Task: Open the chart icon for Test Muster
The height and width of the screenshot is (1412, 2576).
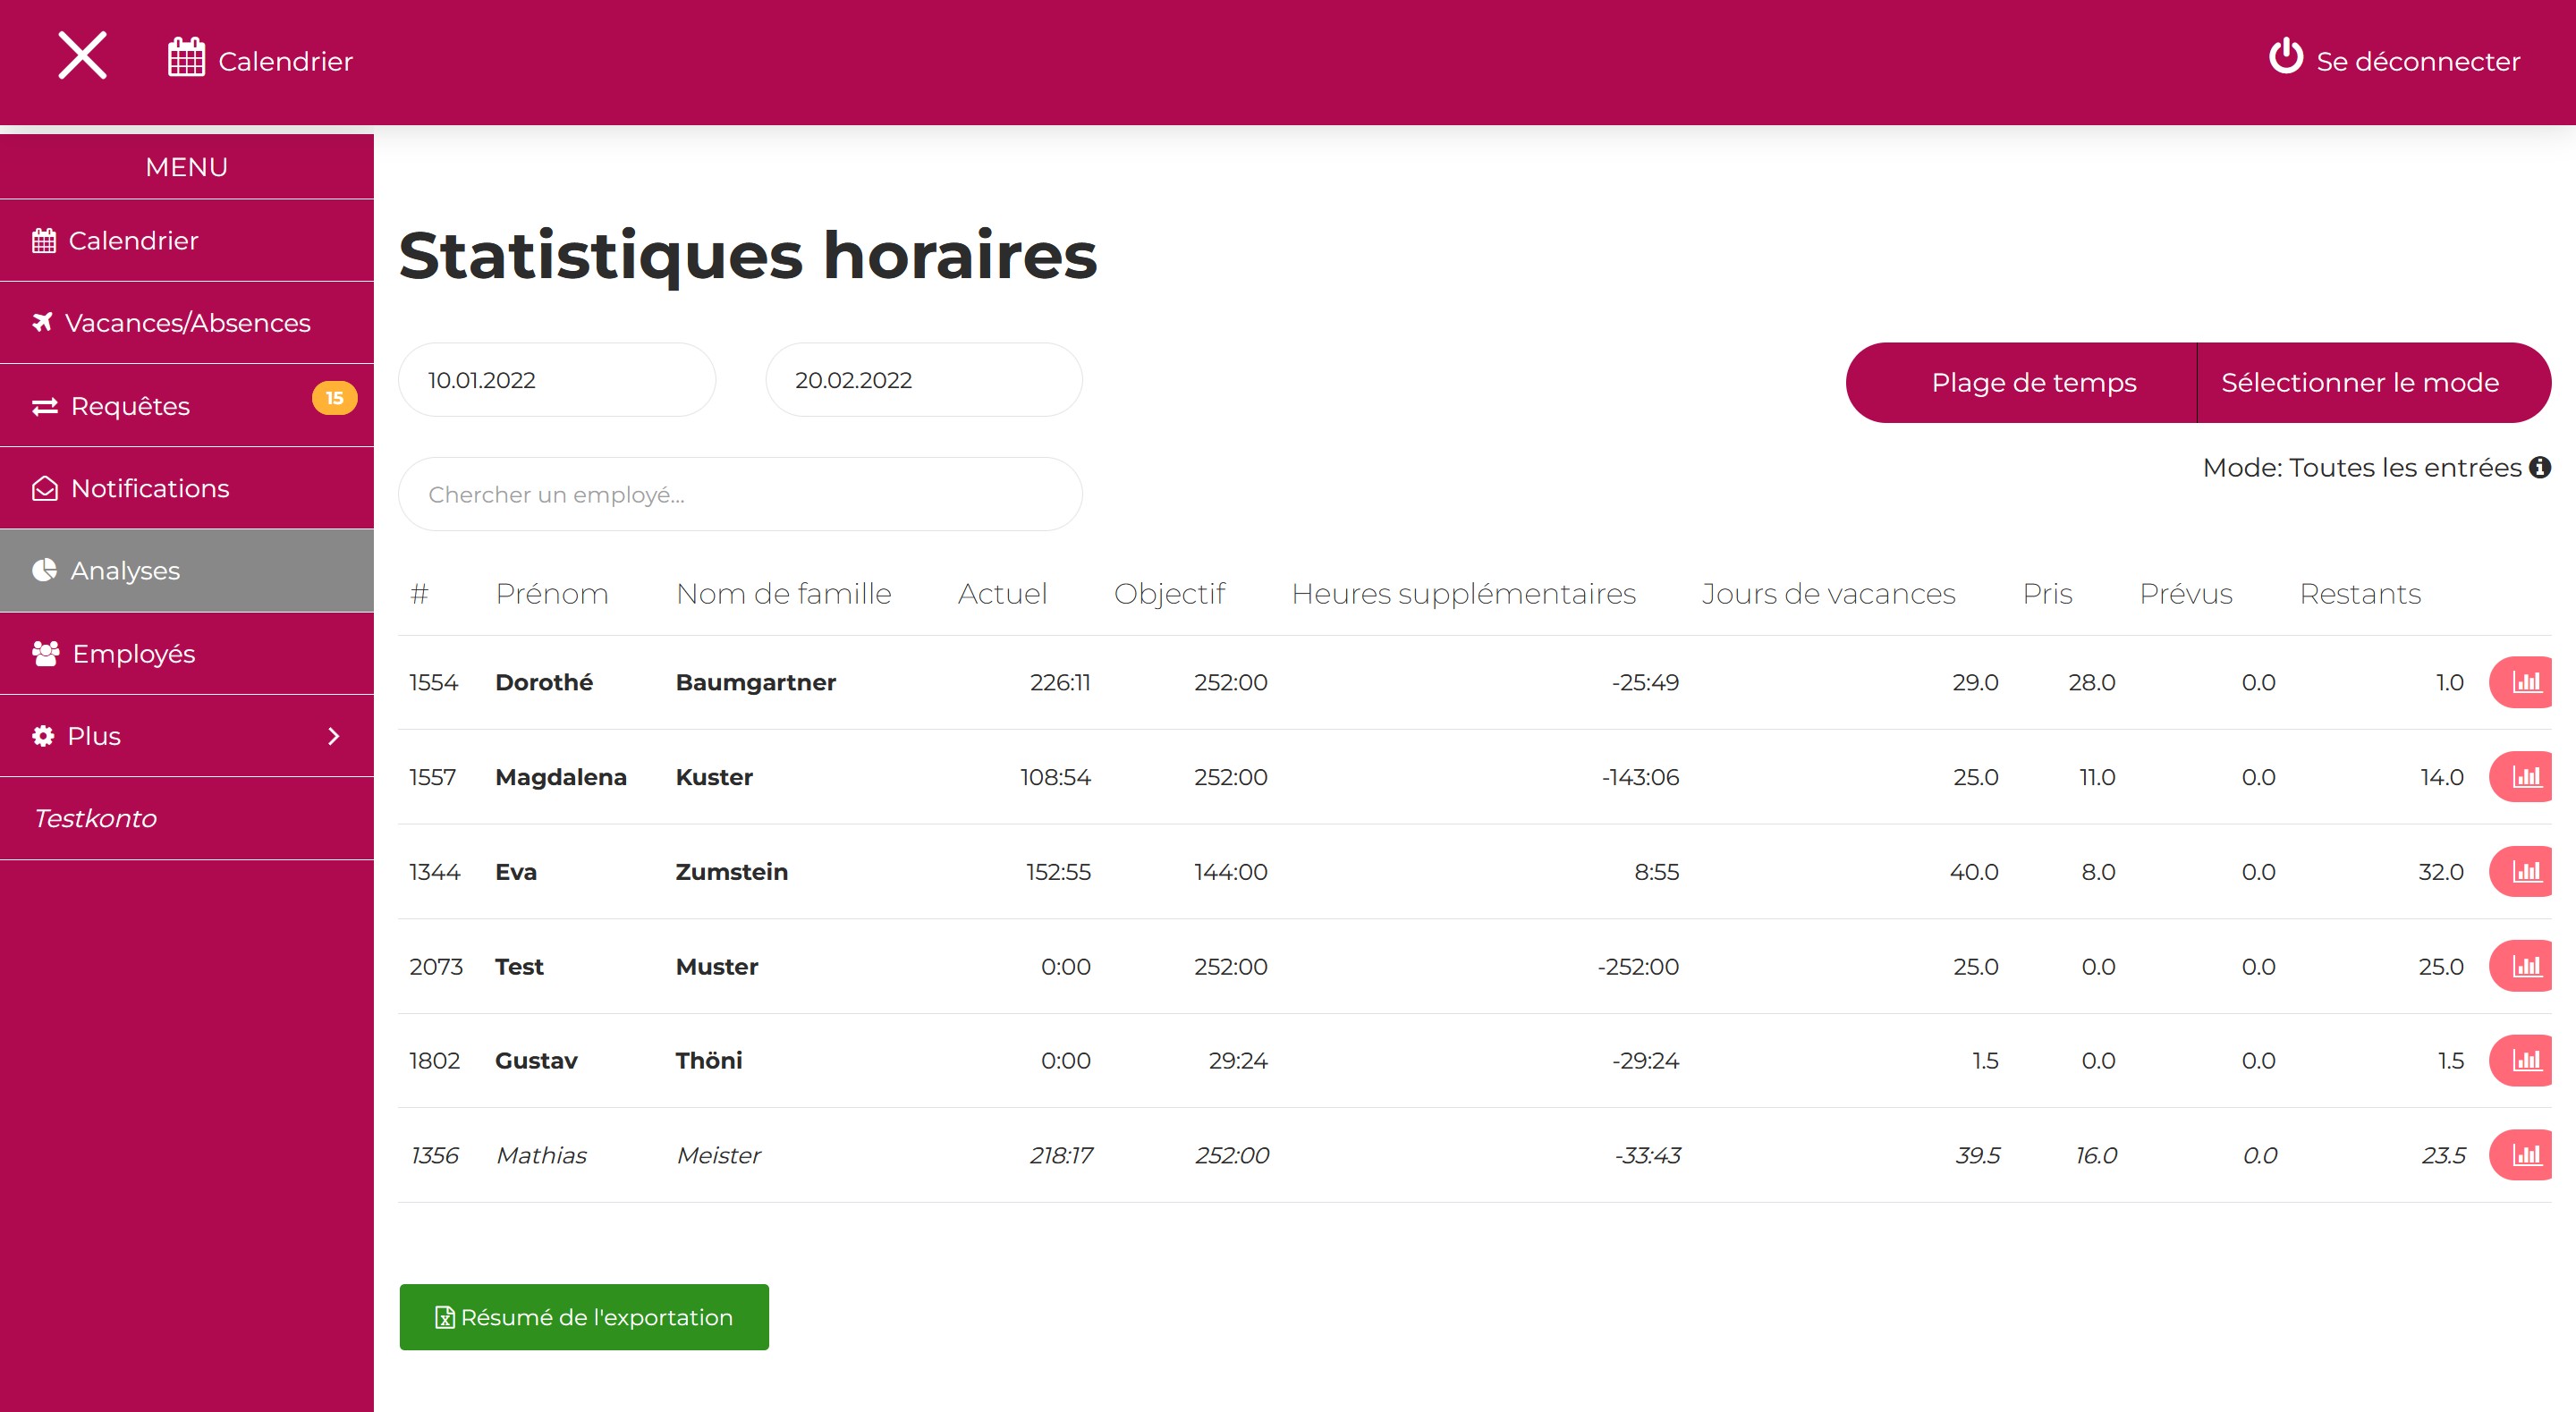Action: point(2524,967)
